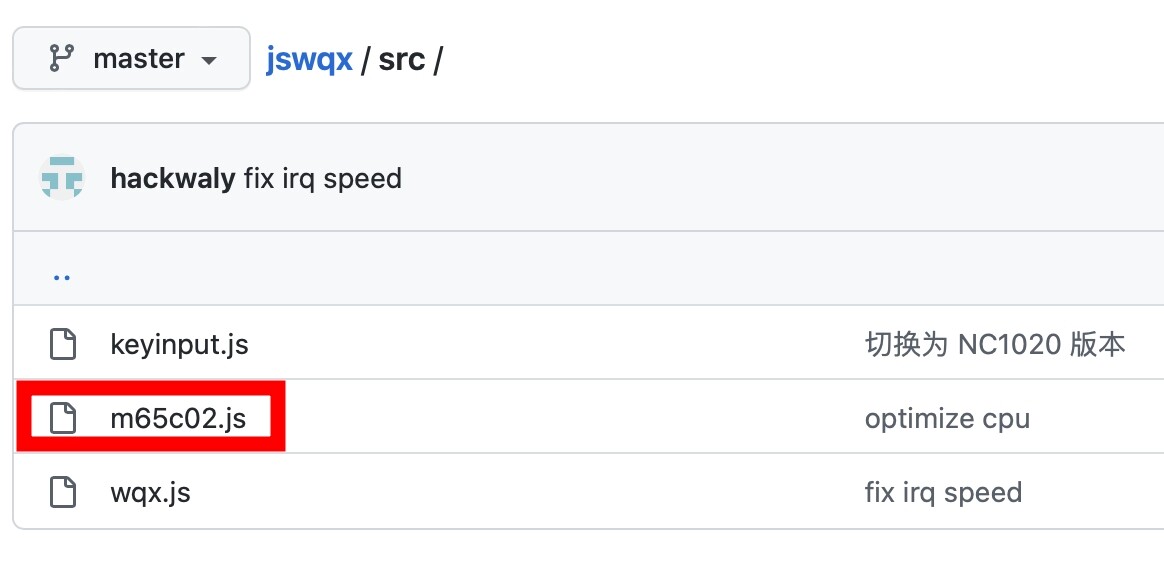Open the 'optimize cpu' commit
This screenshot has height=564, width=1164.
[946, 418]
